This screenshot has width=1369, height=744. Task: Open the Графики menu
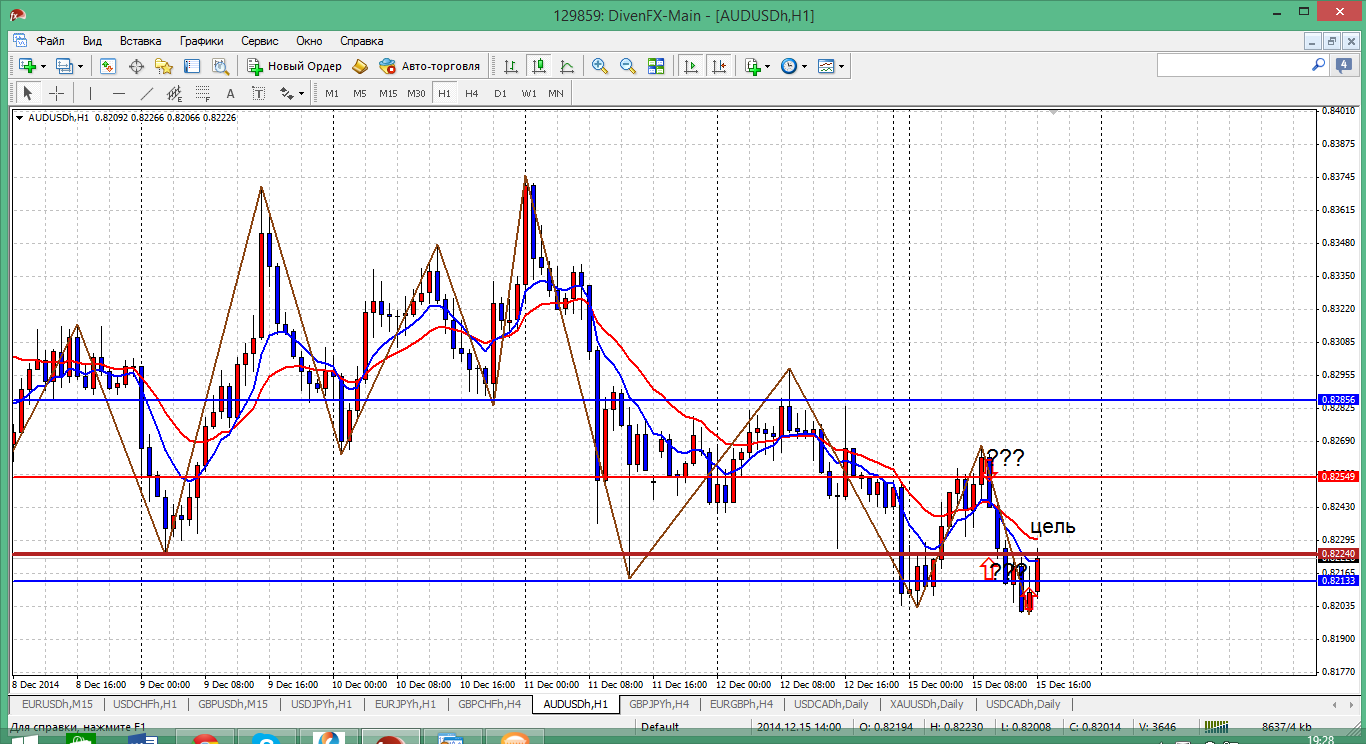[x=201, y=41]
